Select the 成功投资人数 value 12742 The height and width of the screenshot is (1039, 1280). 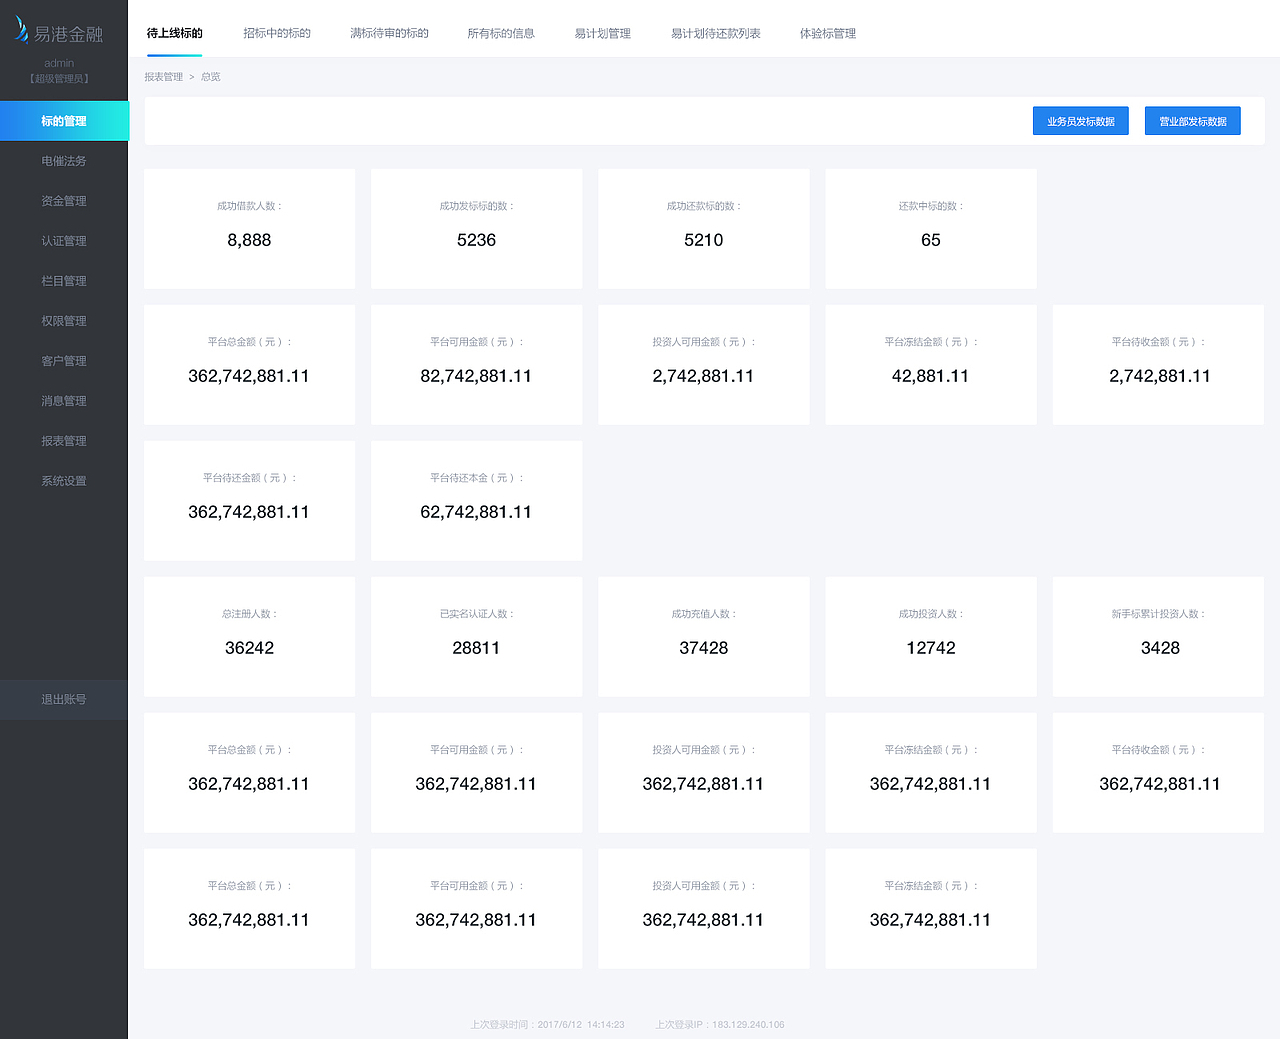(x=931, y=648)
